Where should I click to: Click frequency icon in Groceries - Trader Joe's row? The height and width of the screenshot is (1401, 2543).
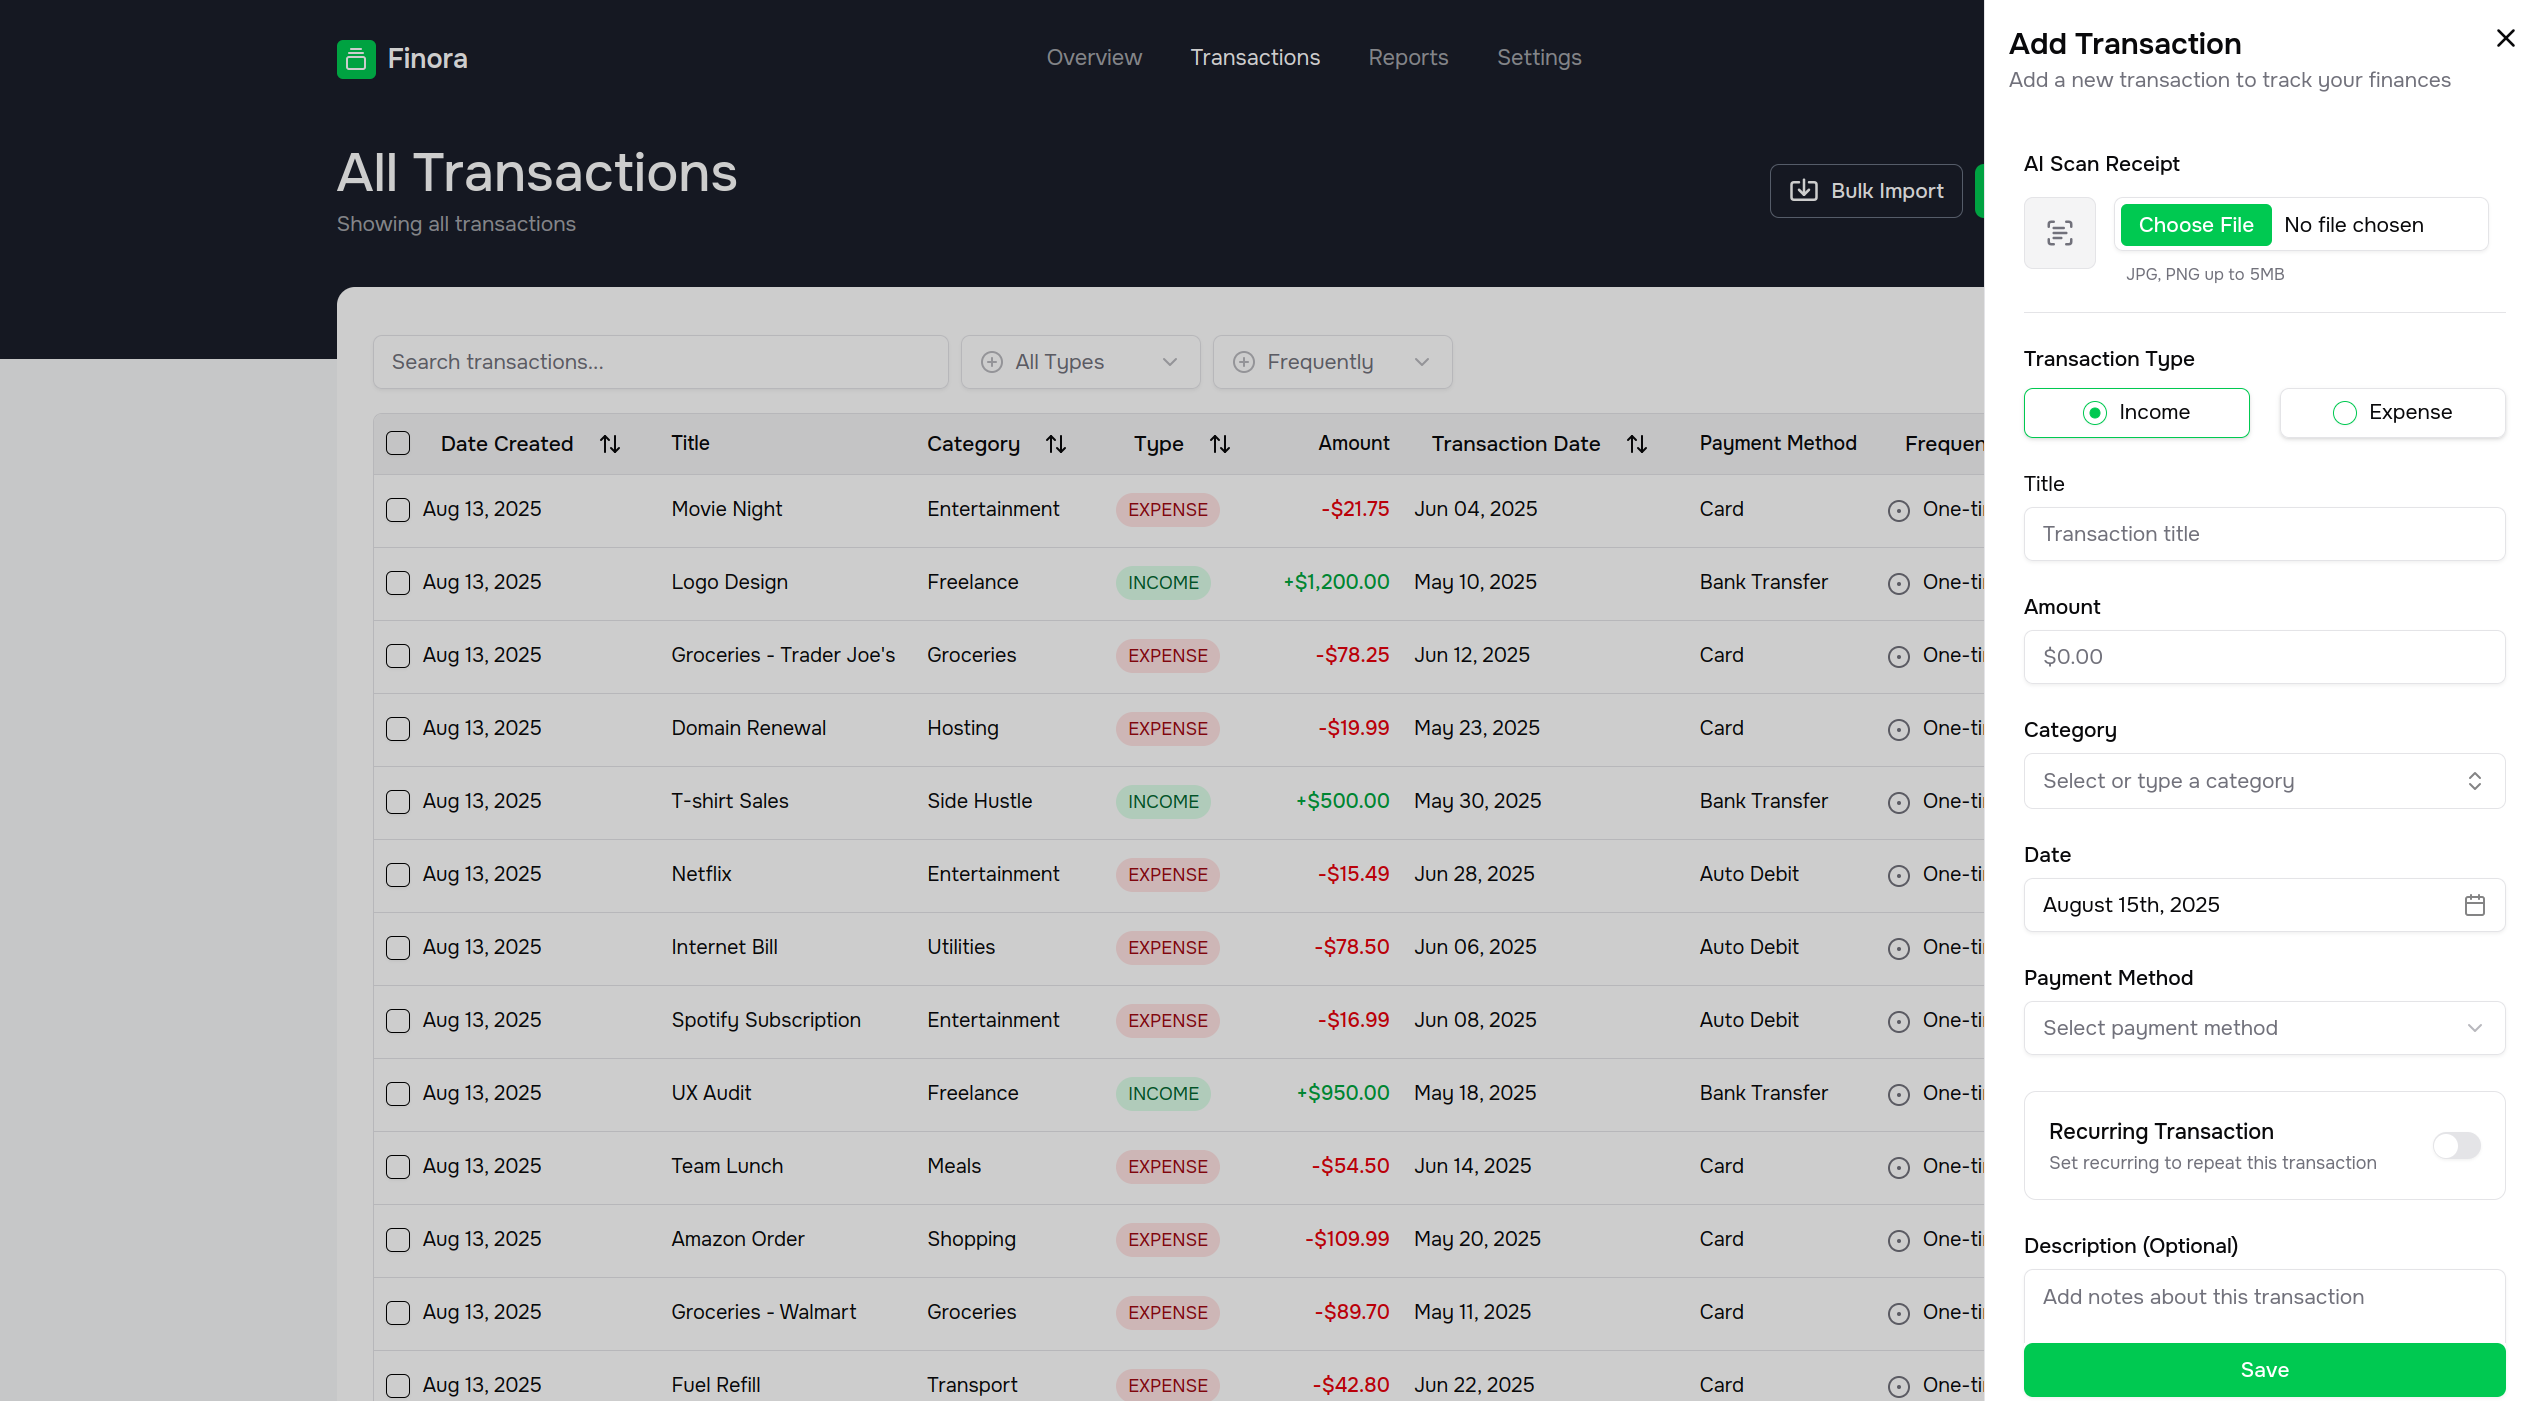1899,656
